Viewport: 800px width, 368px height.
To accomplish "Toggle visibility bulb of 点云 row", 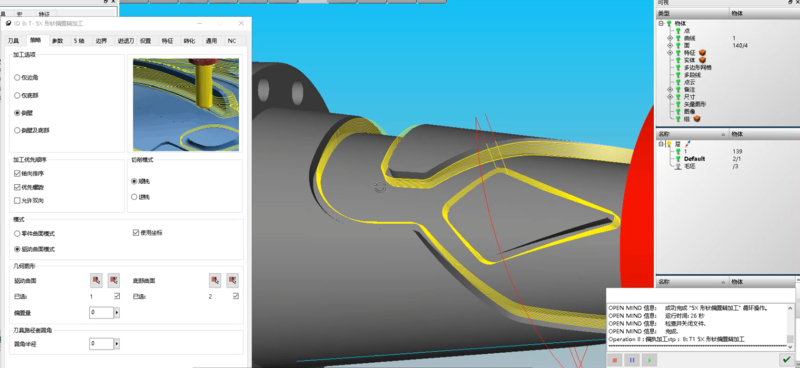I will [678, 82].
